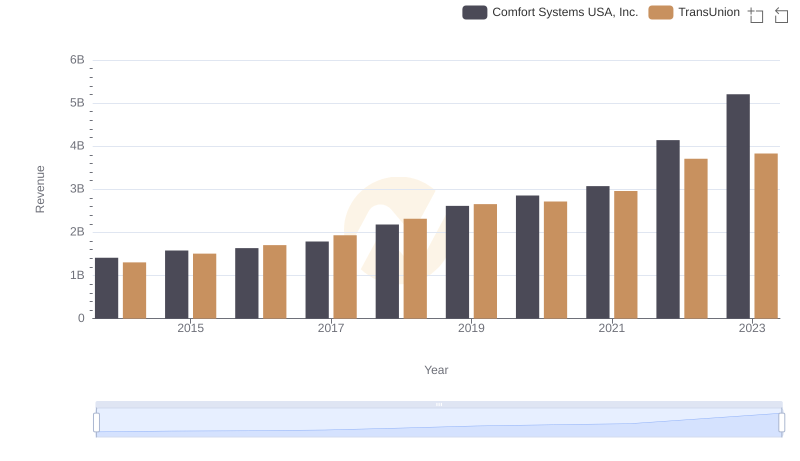The image size is (800, 461).
Task: Click the zoom reset icon
Action: point(781,15)
